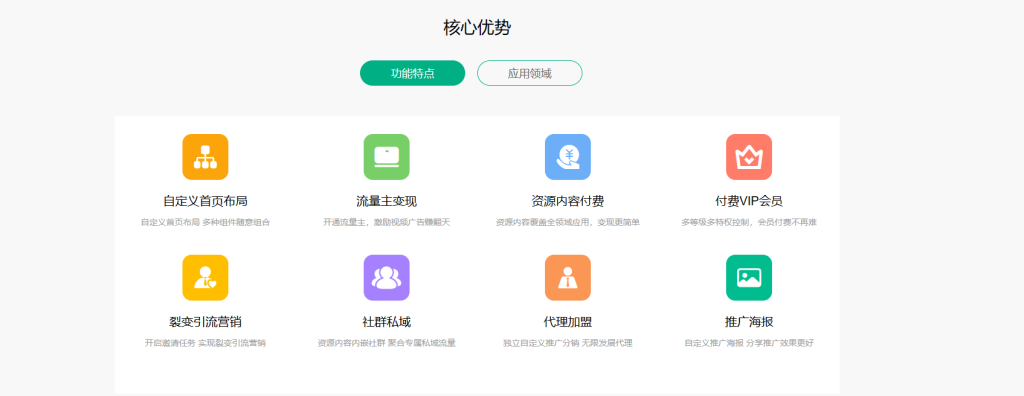
Task: Open the 裂变引流营销 title
Action: pos(205,322)
